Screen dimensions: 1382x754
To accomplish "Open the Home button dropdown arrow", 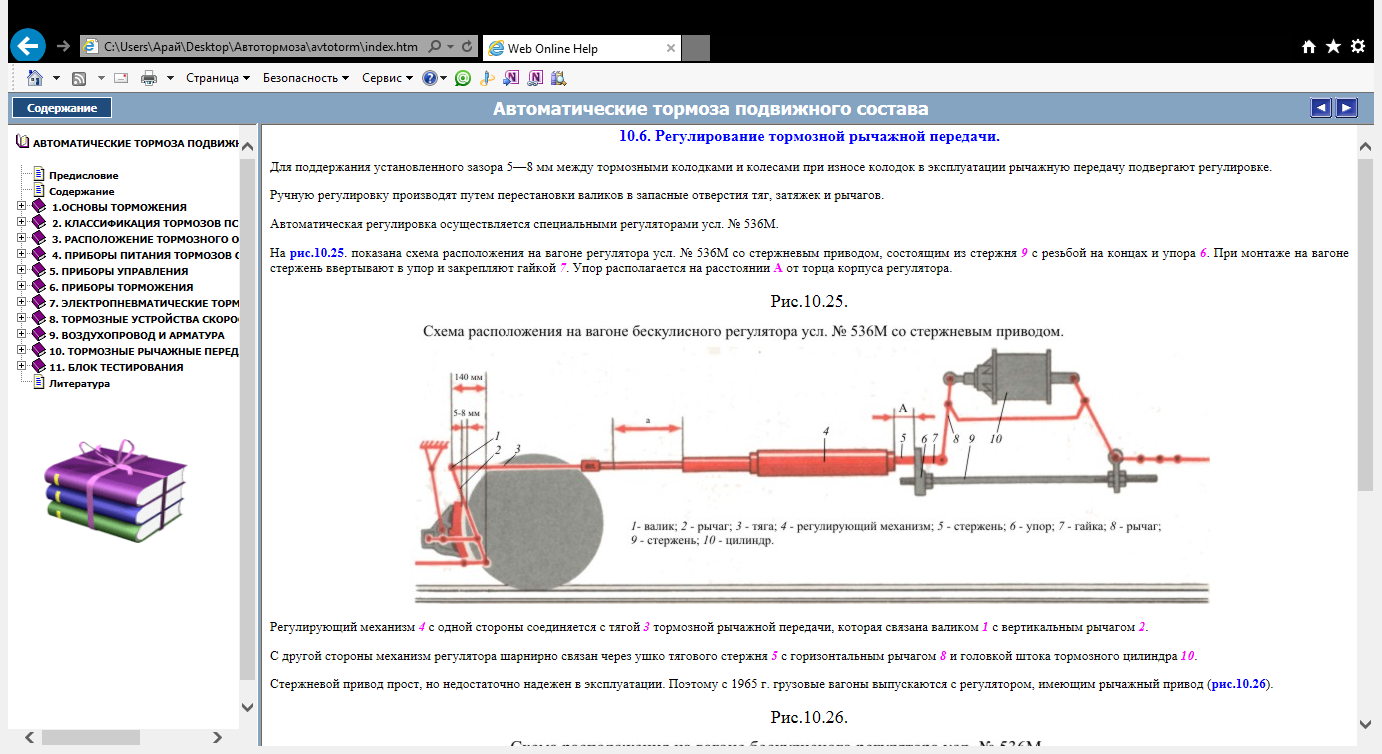I will point(56,77).
